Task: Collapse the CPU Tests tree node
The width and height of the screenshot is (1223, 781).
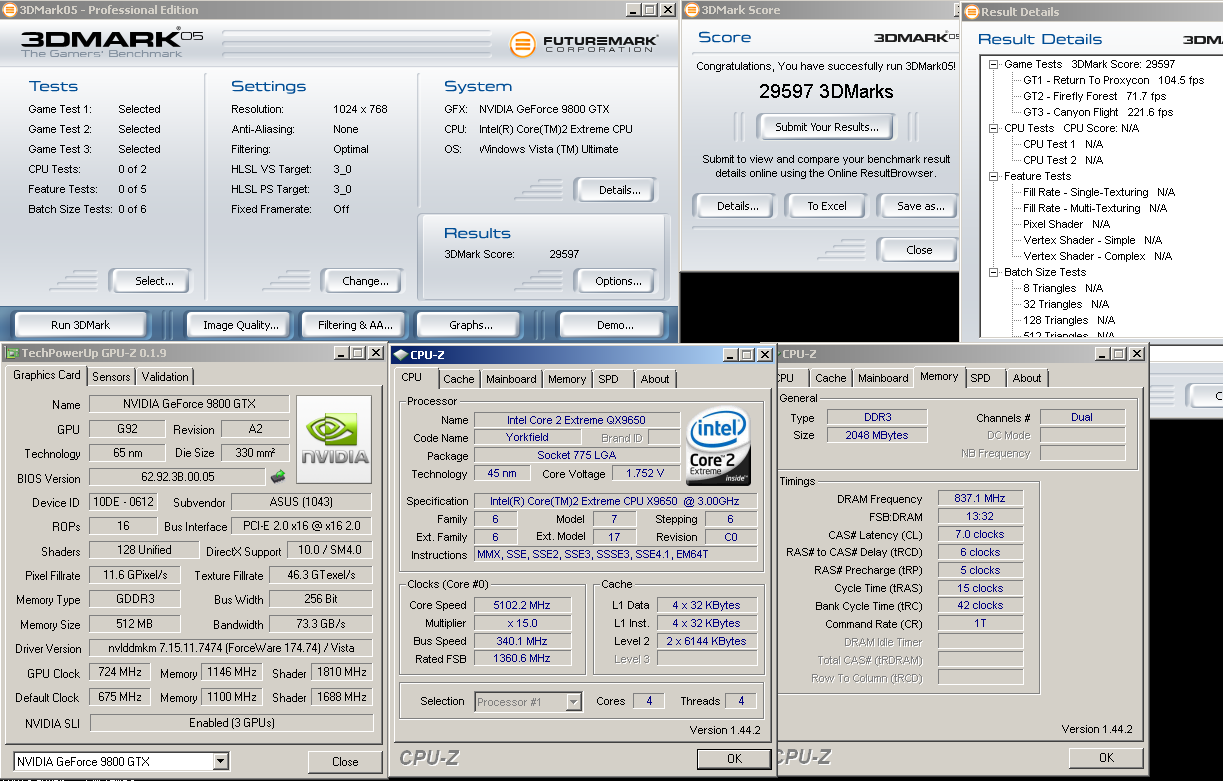Action: click(994, 128)
